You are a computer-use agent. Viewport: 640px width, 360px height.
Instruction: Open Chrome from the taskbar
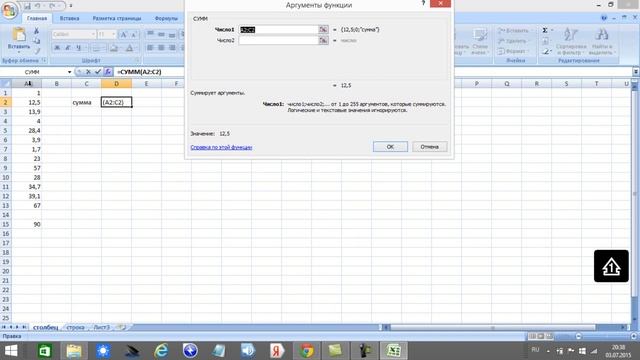click(x=306, y=351)
